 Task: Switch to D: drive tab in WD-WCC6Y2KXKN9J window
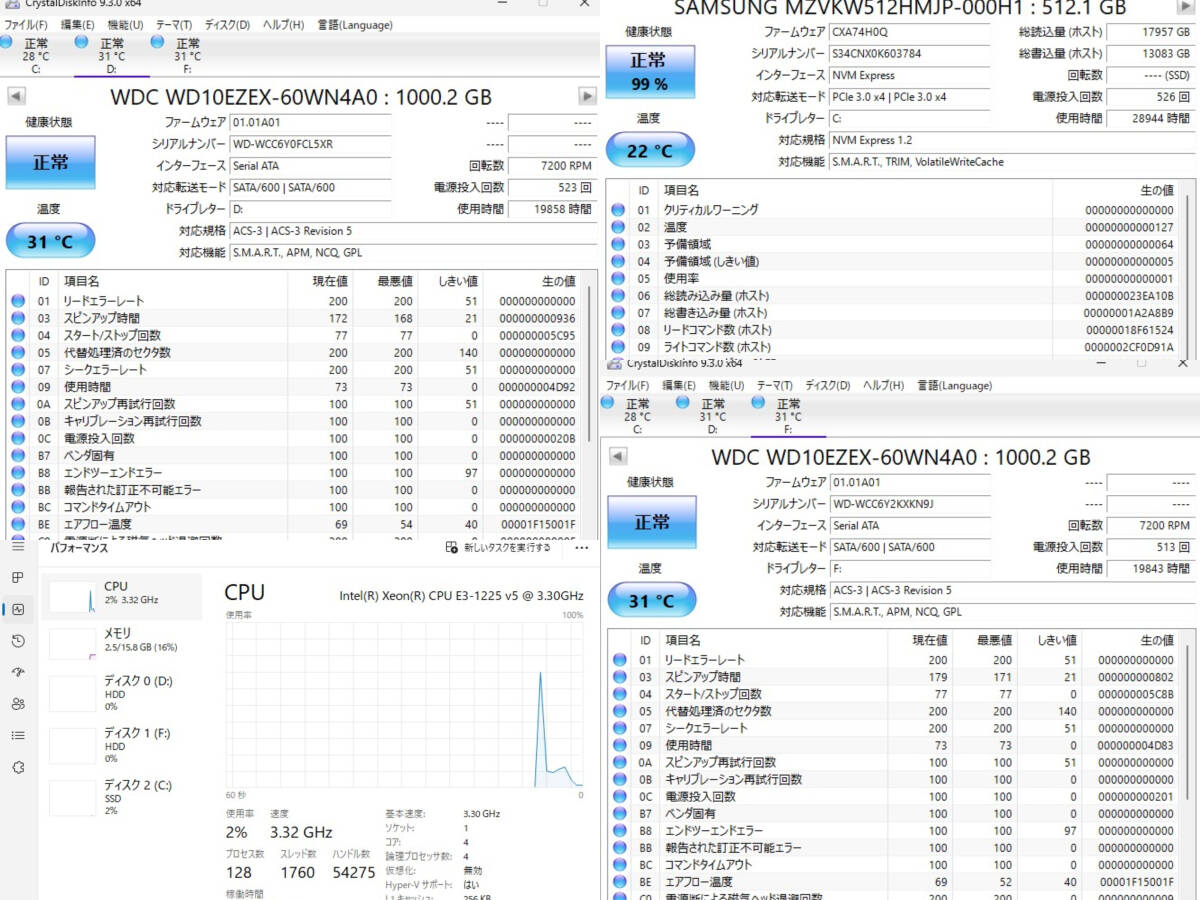712,416
